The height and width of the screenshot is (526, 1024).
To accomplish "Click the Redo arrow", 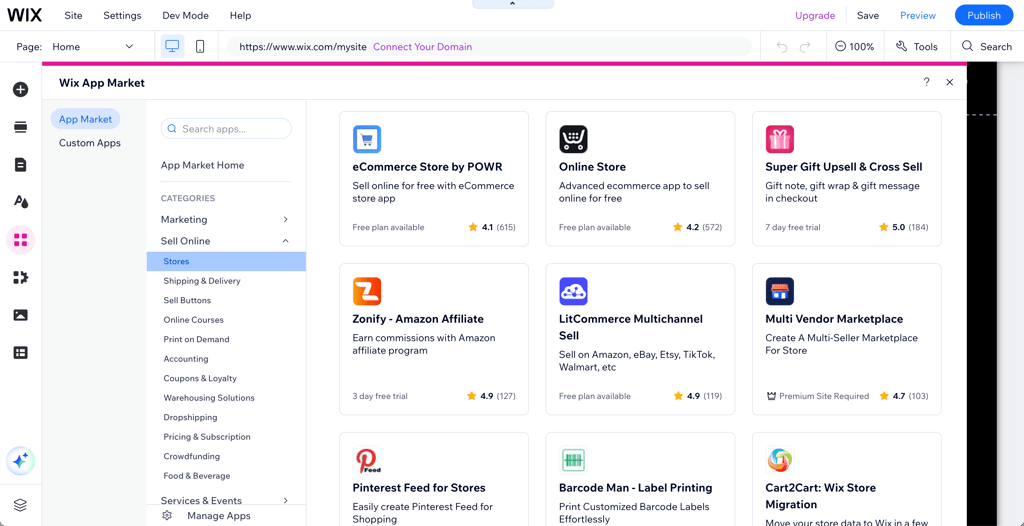I will (805, 47).
